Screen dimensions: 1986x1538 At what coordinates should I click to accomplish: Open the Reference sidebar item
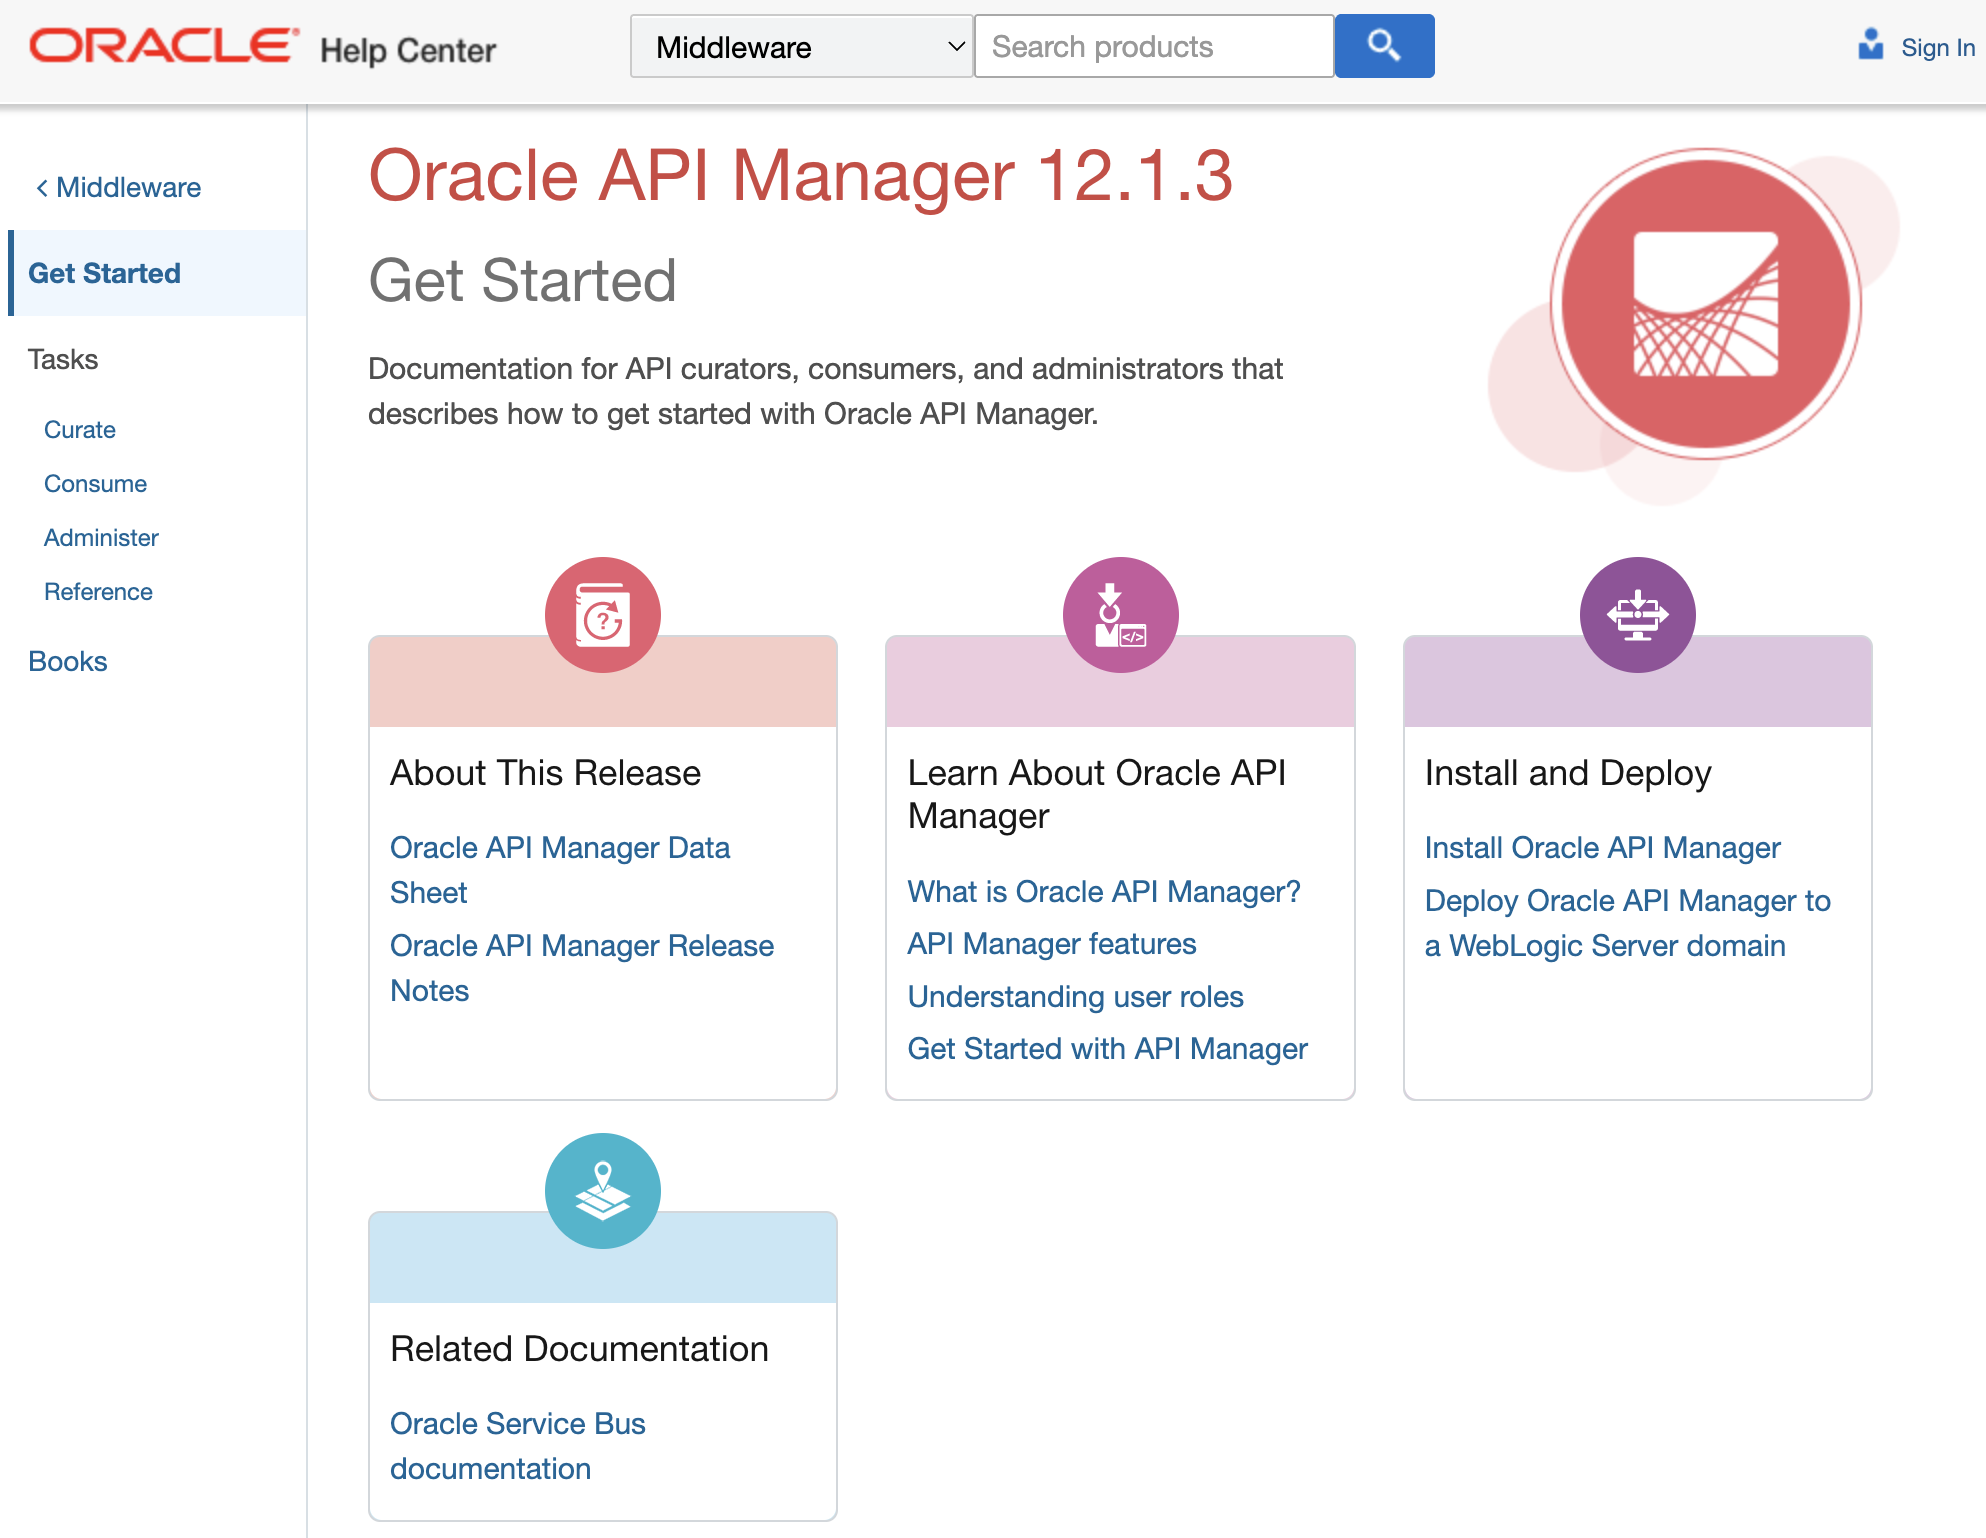[99, 592]
